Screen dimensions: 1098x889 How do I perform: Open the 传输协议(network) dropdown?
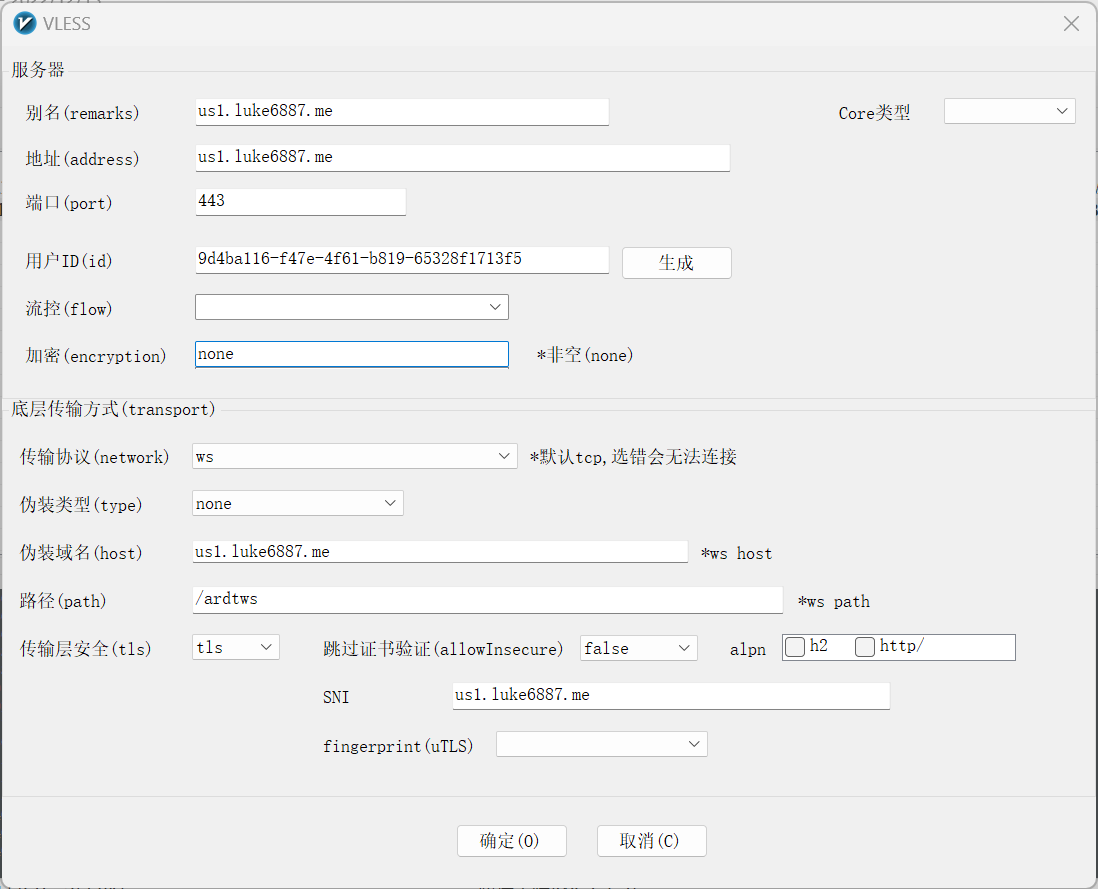pyautogui.click(x=354, y=457)
